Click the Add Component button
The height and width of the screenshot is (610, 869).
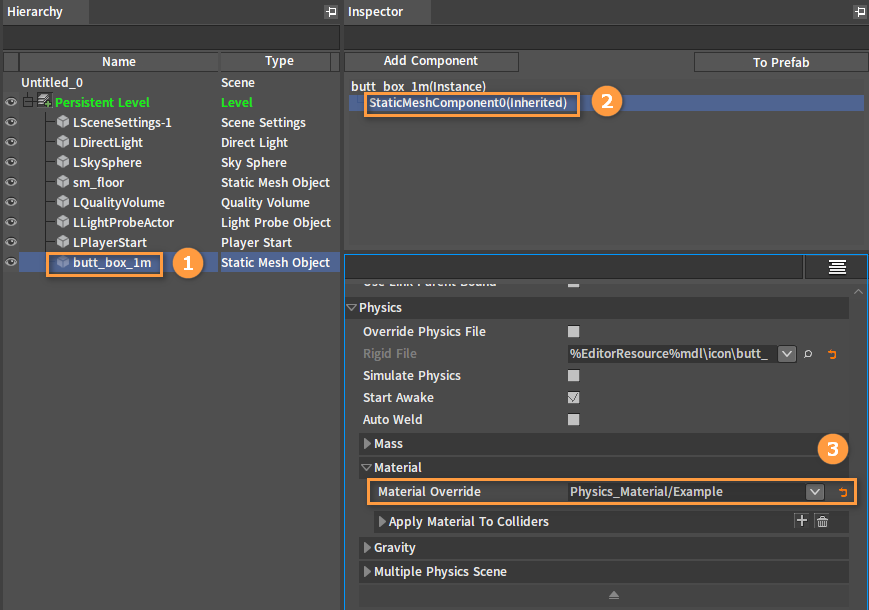pos(431,61)
